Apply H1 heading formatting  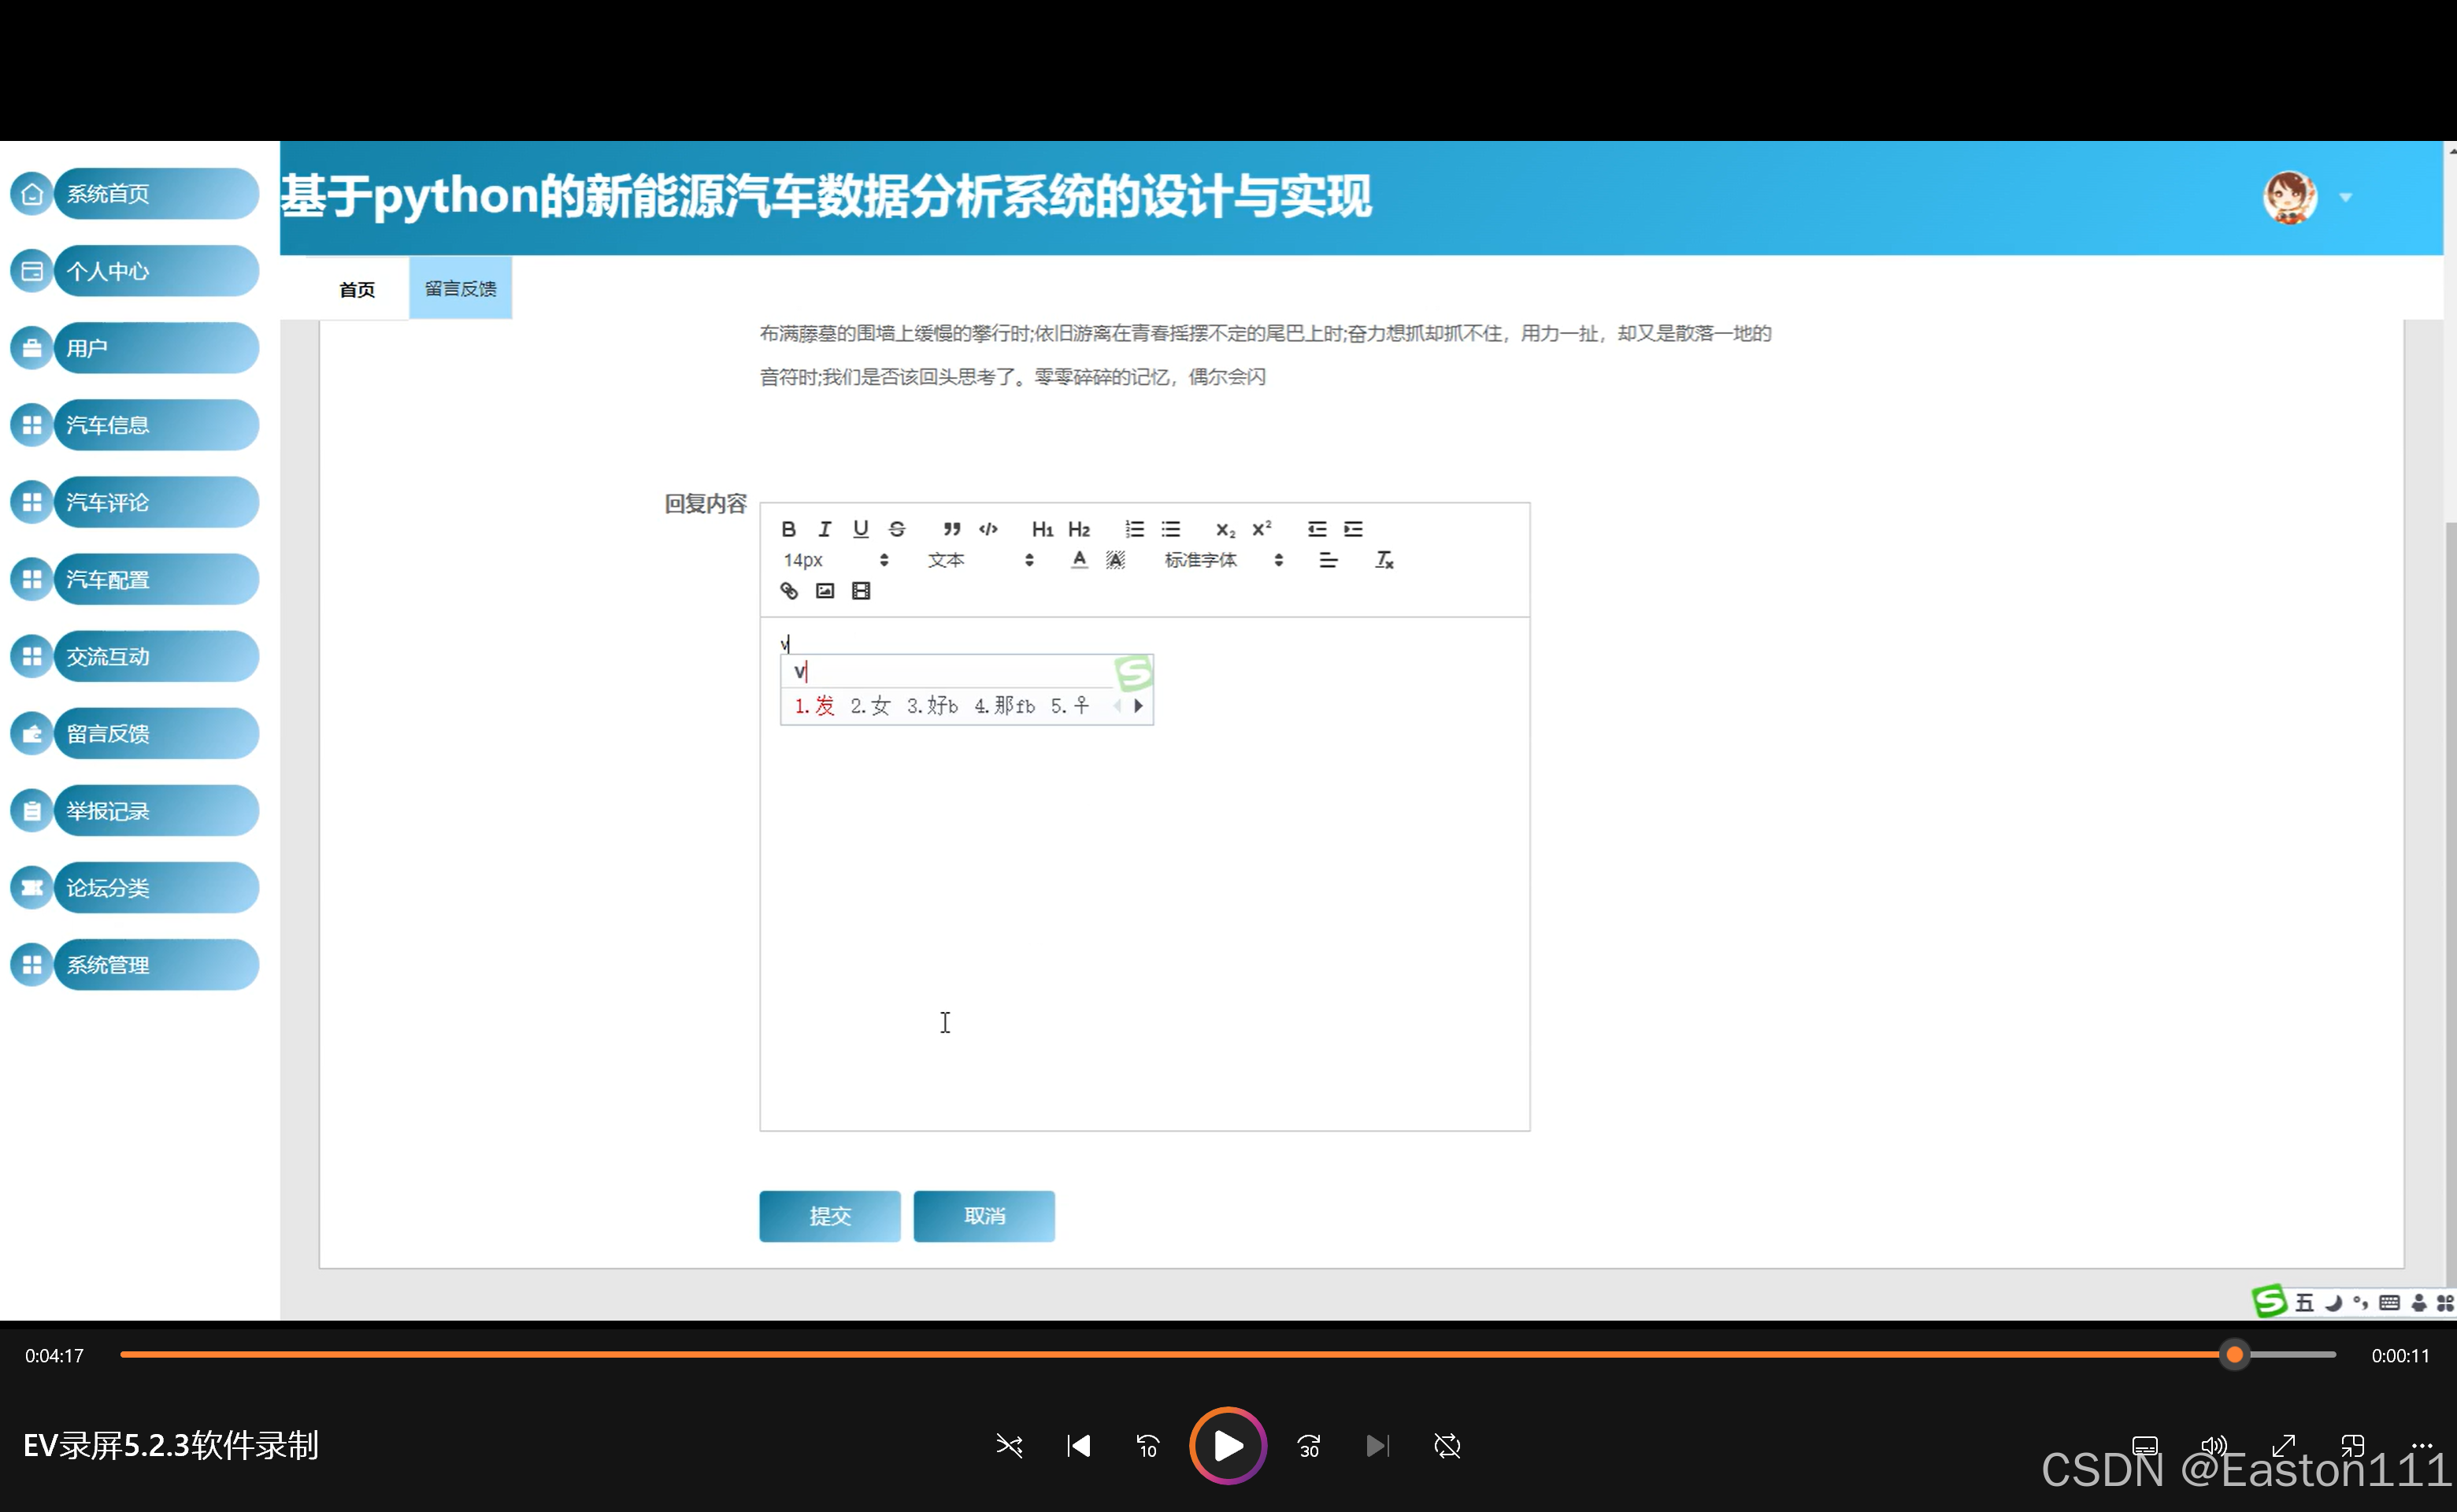[x=1043, y=529]
